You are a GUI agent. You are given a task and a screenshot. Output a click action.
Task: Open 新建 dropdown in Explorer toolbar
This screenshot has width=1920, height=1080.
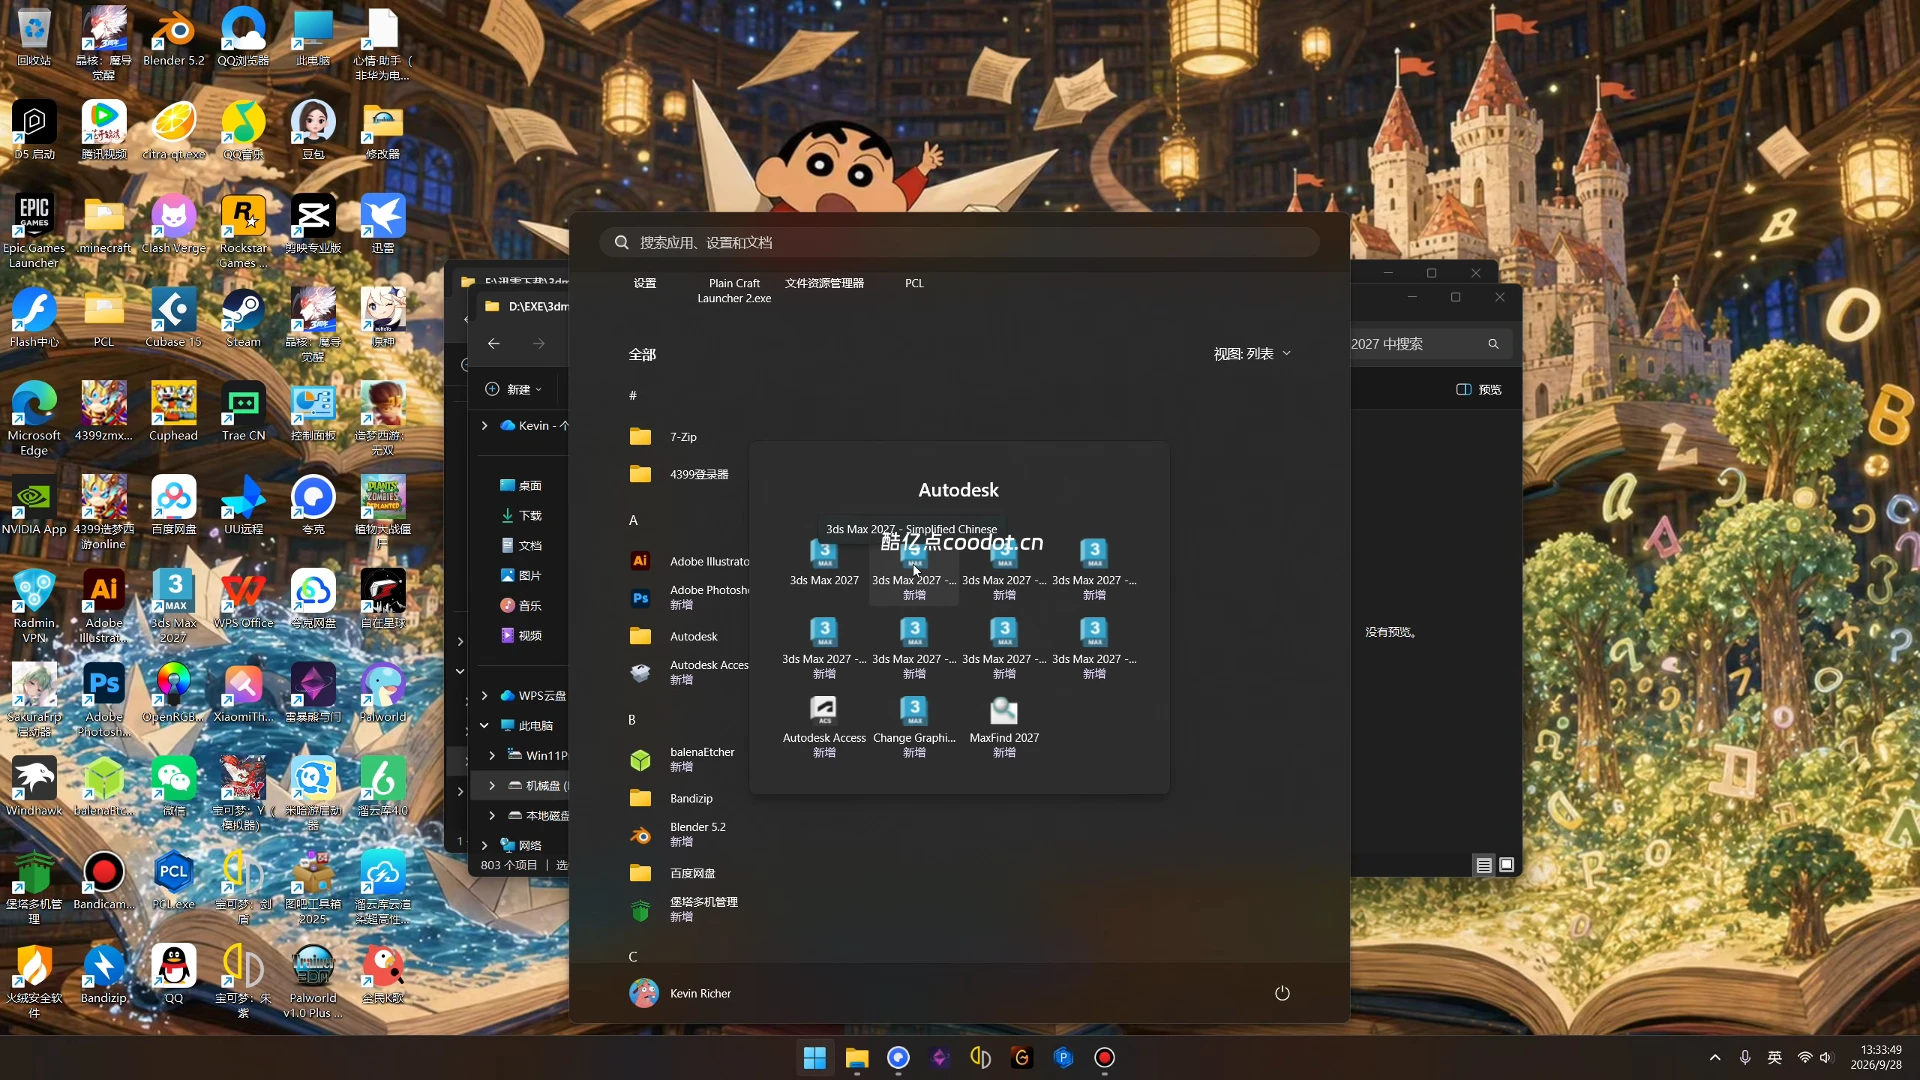click(513, 389)
